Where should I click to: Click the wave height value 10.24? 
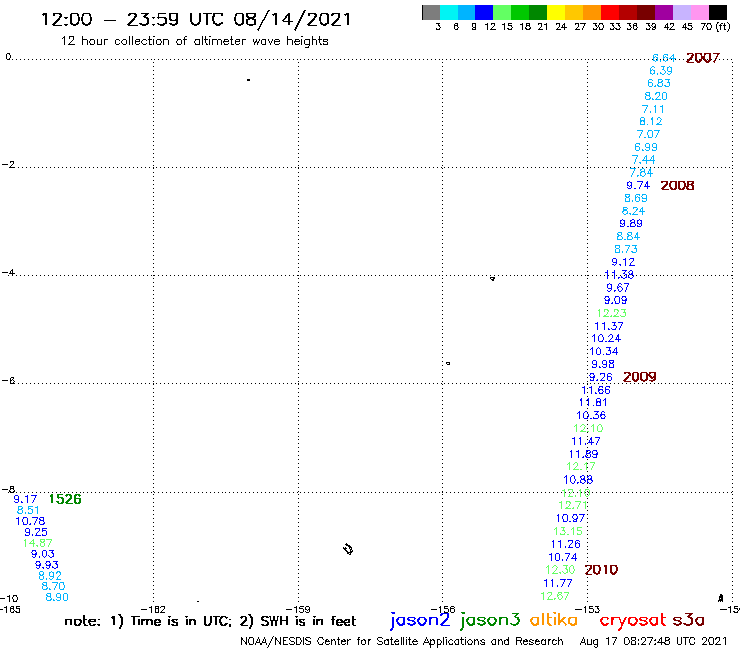point(606,338)
